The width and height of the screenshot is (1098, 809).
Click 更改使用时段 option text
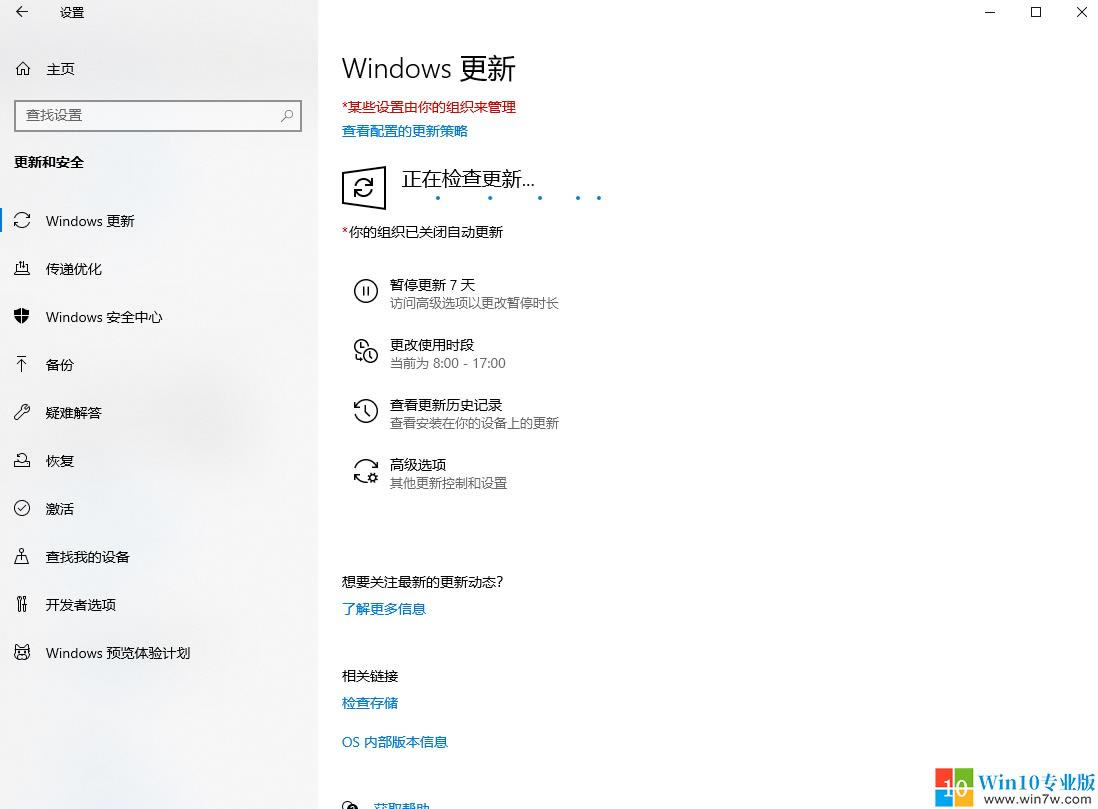coord(432,345)
